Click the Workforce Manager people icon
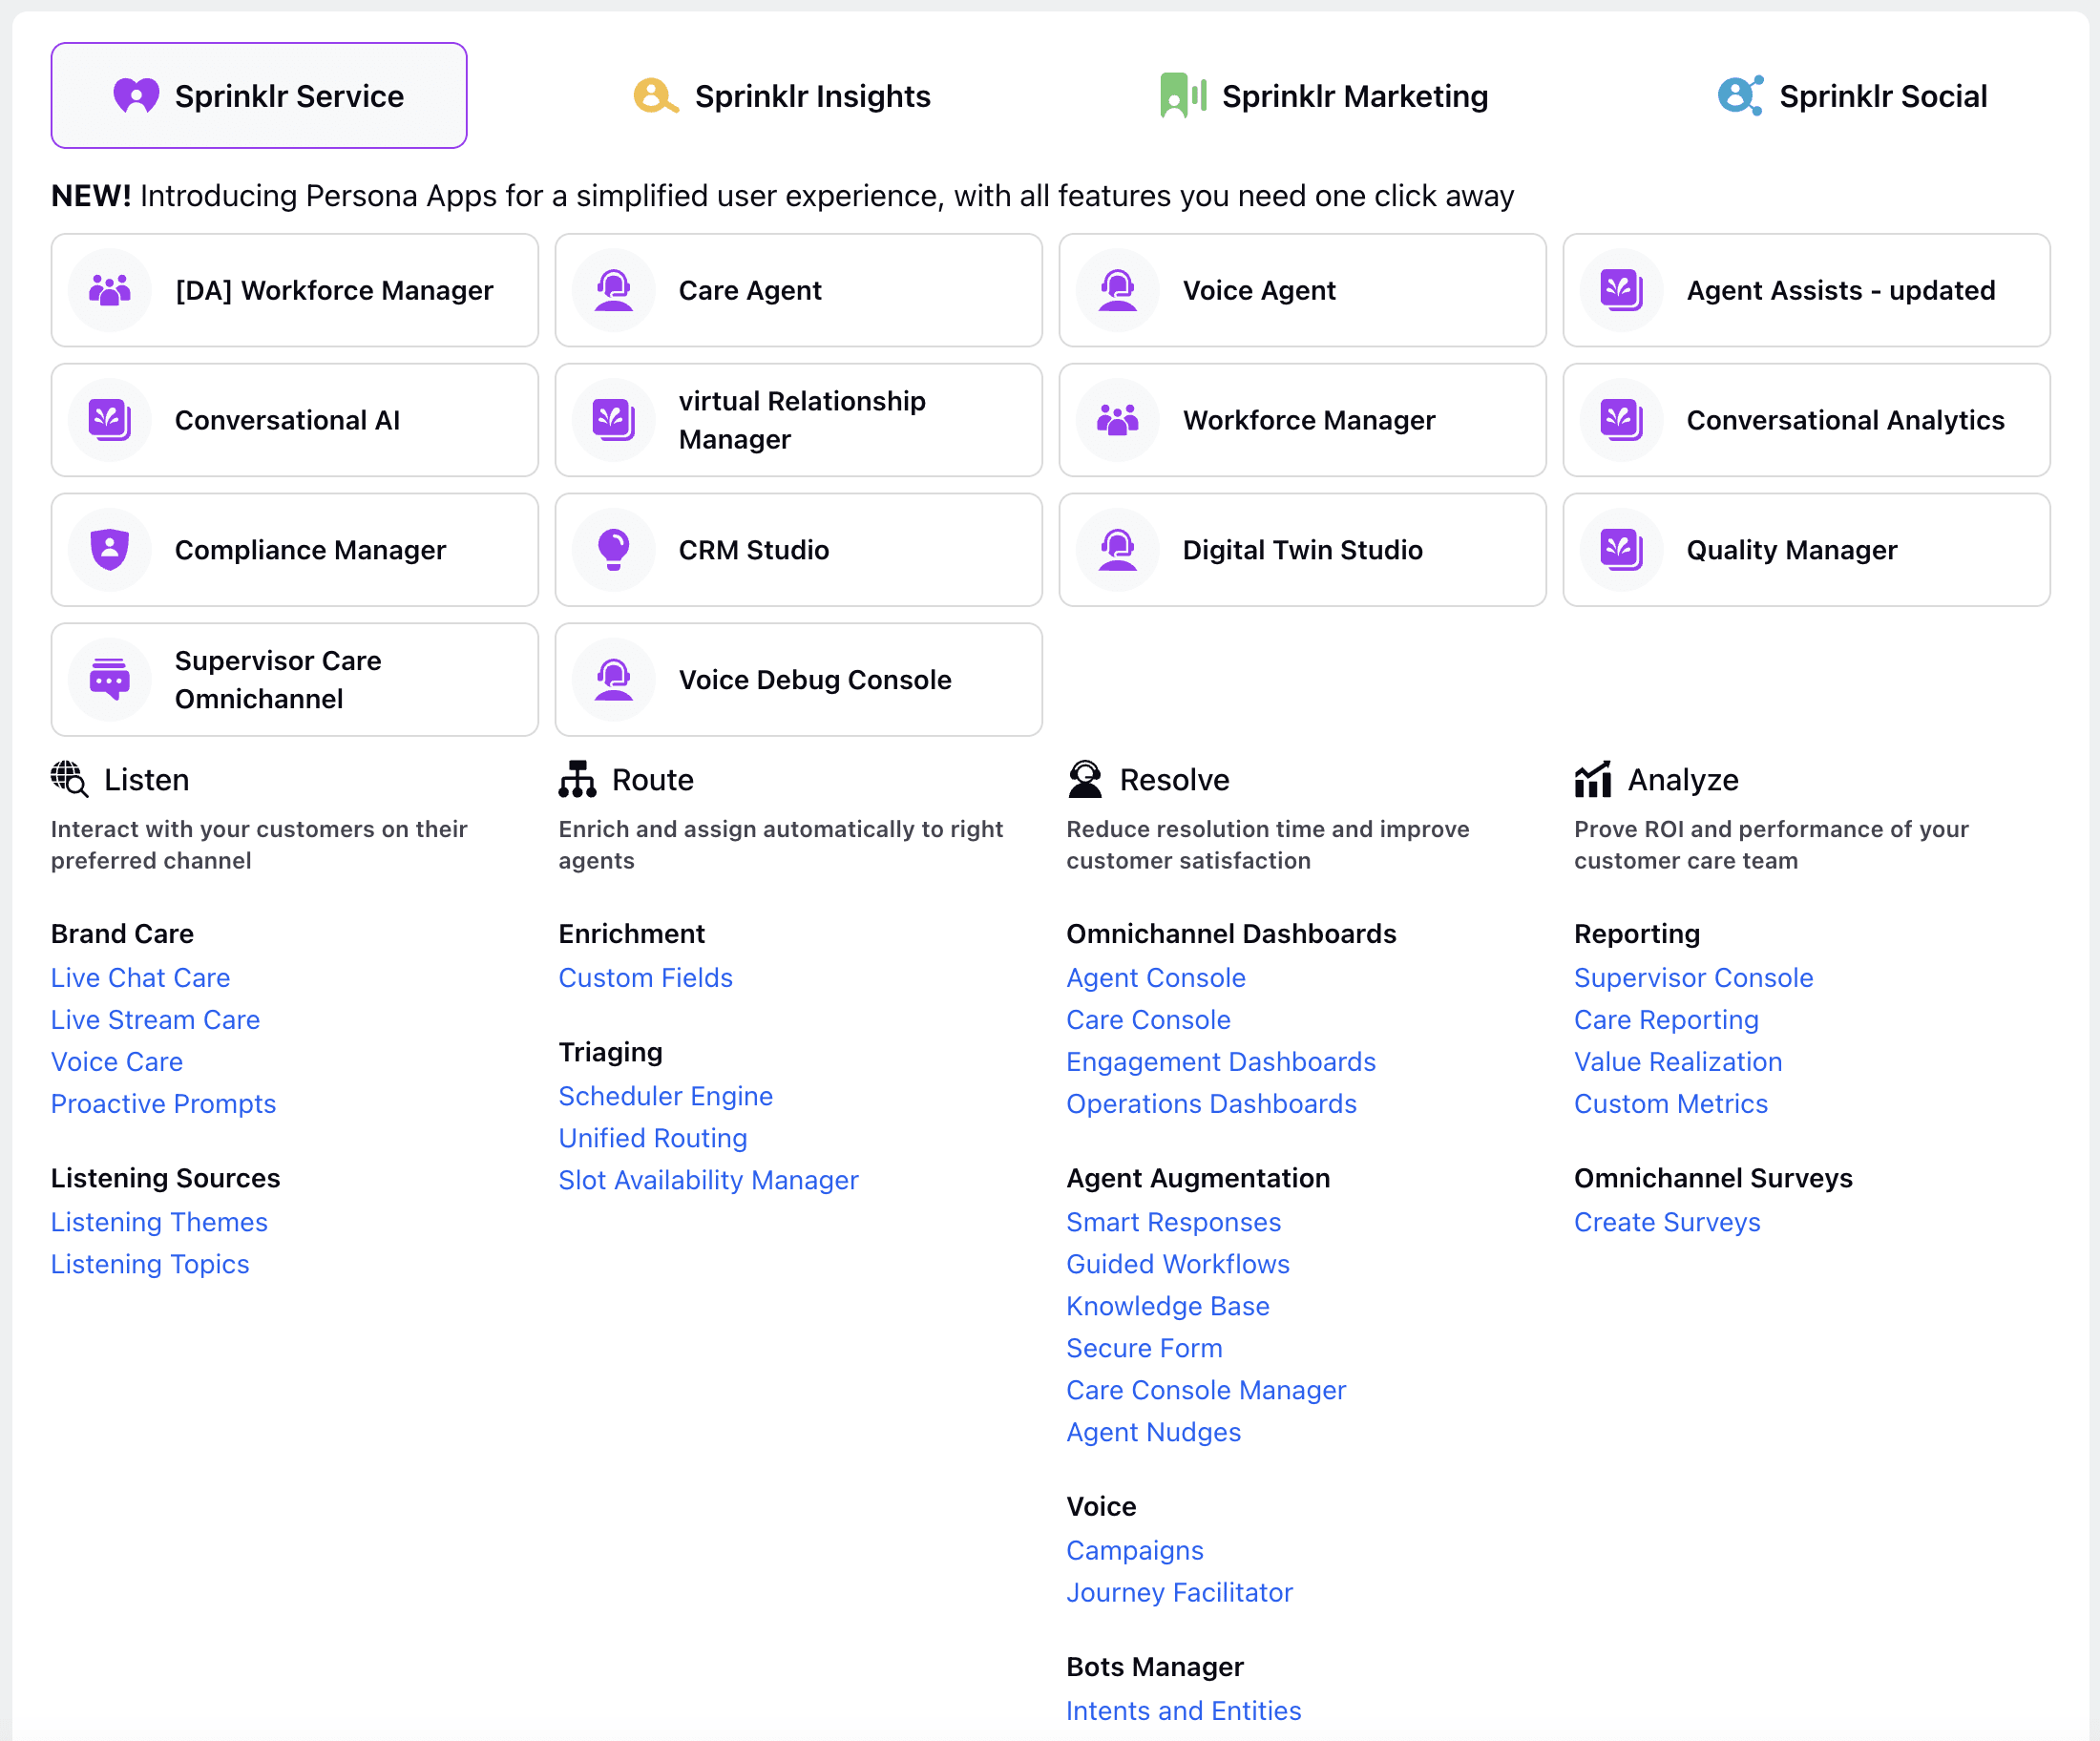Image resolution: width=2100 pixels, height=1741 pixels. (x=1118, y=420)
